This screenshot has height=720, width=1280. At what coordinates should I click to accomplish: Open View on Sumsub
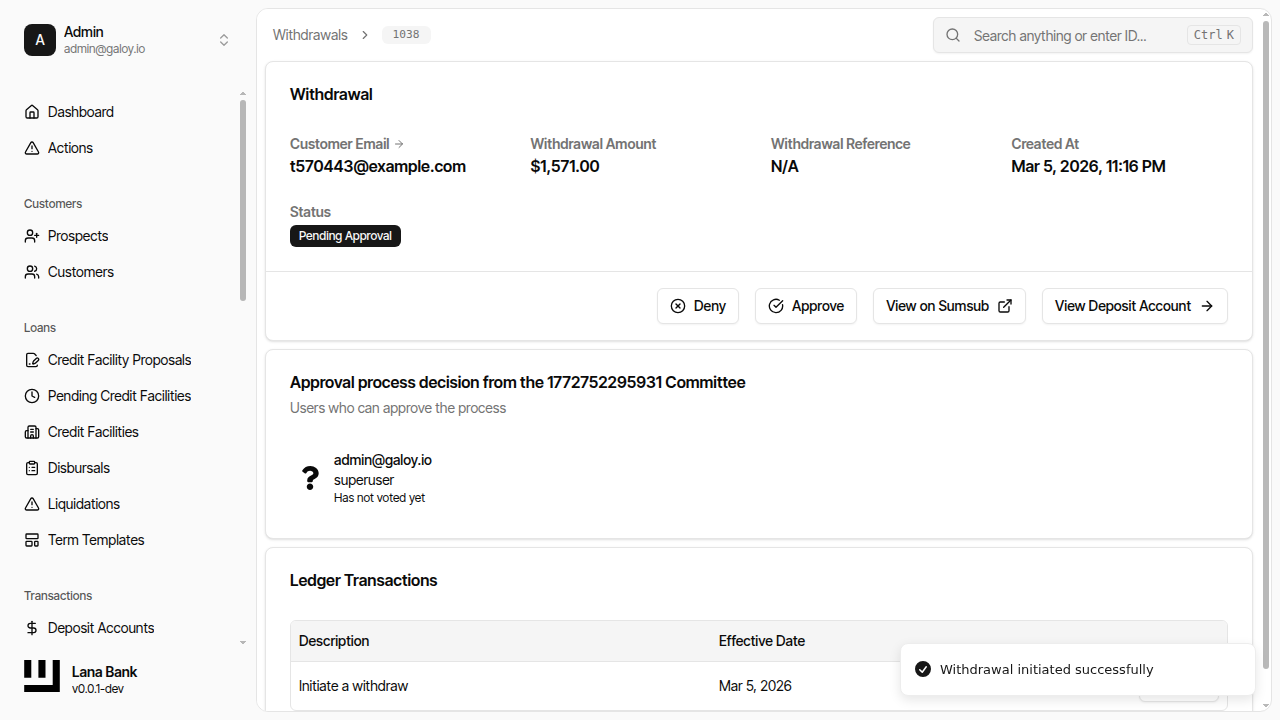[x=948, y=305]
